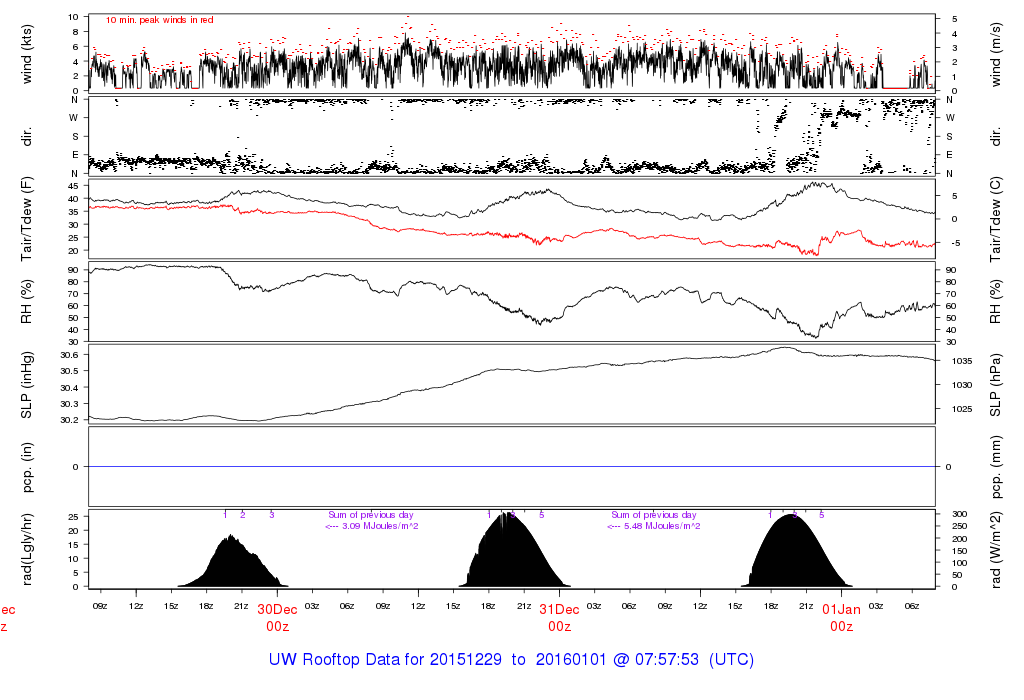Image resolution: width=1024 pixels, height=700 pixels.
Task: Jump to the 30Dec date marker
Action: point(277,609)
